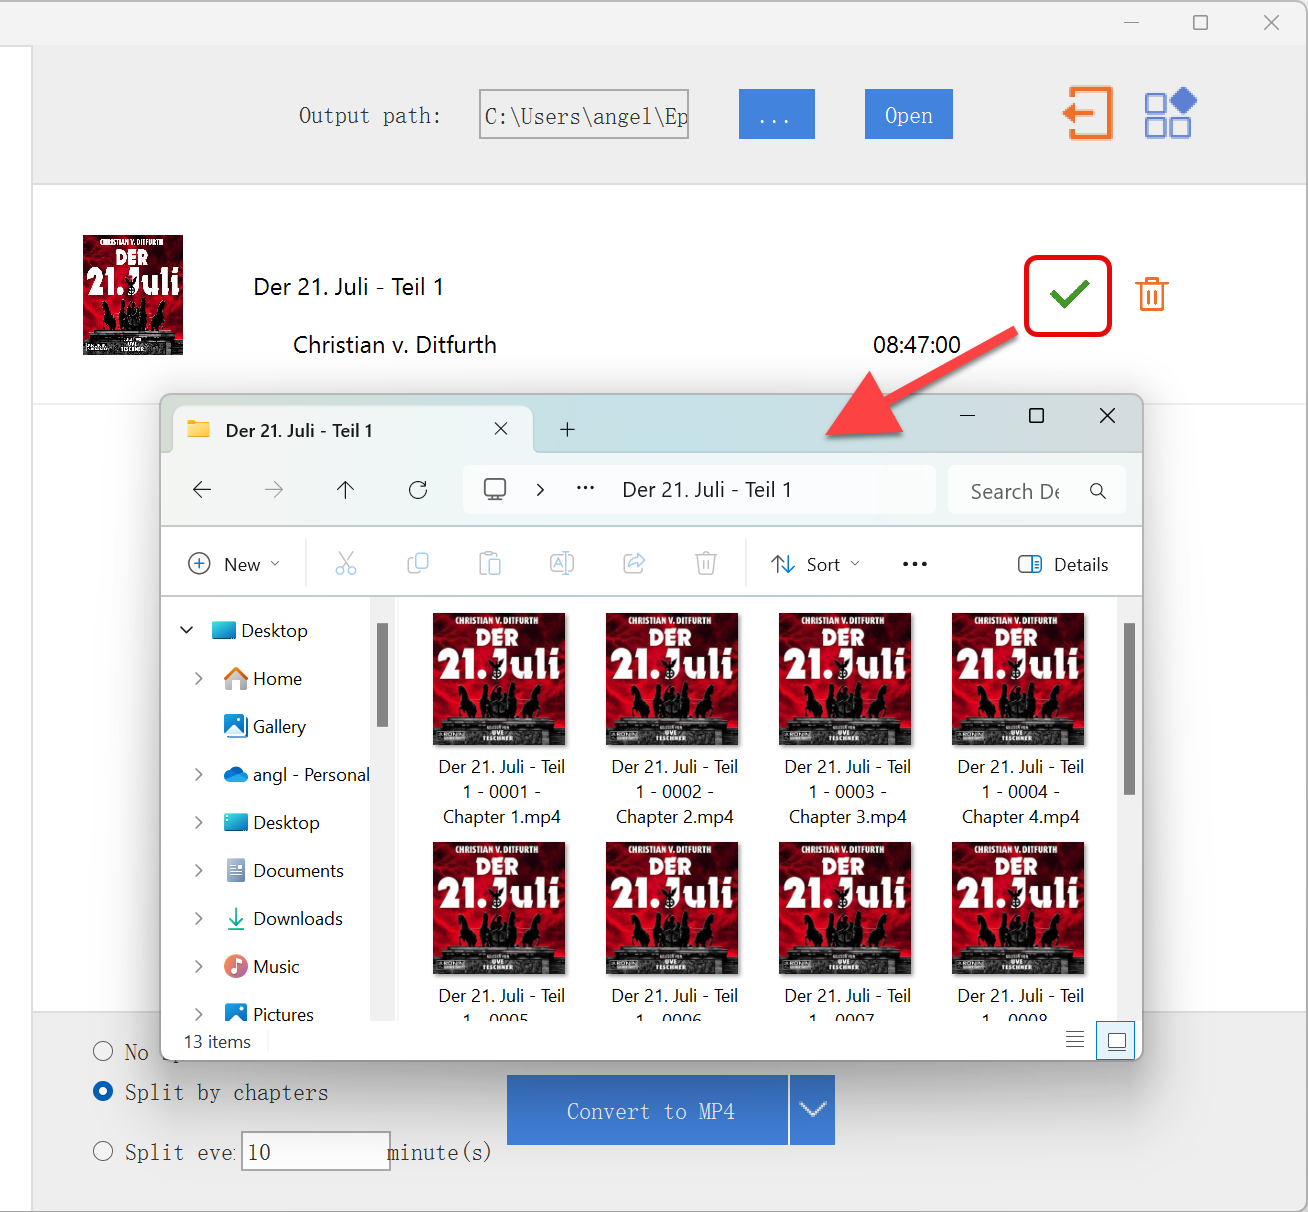Open Convert to MP4 format dropdown arrow

[x=812, y=1110]
